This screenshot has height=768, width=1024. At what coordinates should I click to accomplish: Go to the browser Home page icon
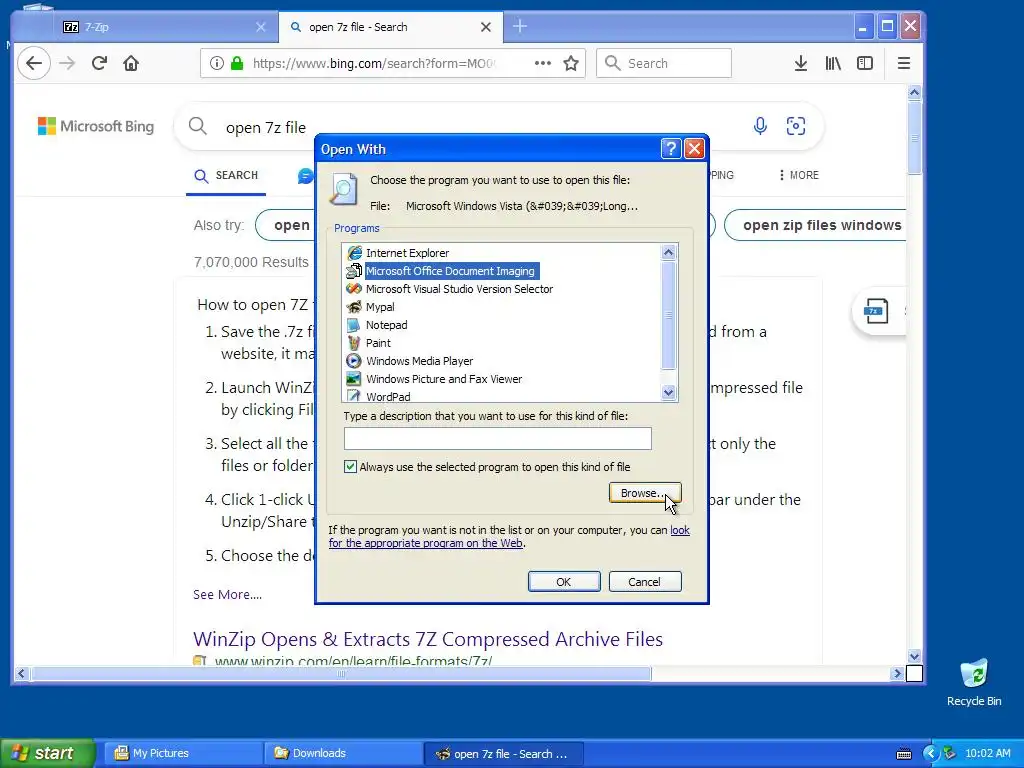131,63
